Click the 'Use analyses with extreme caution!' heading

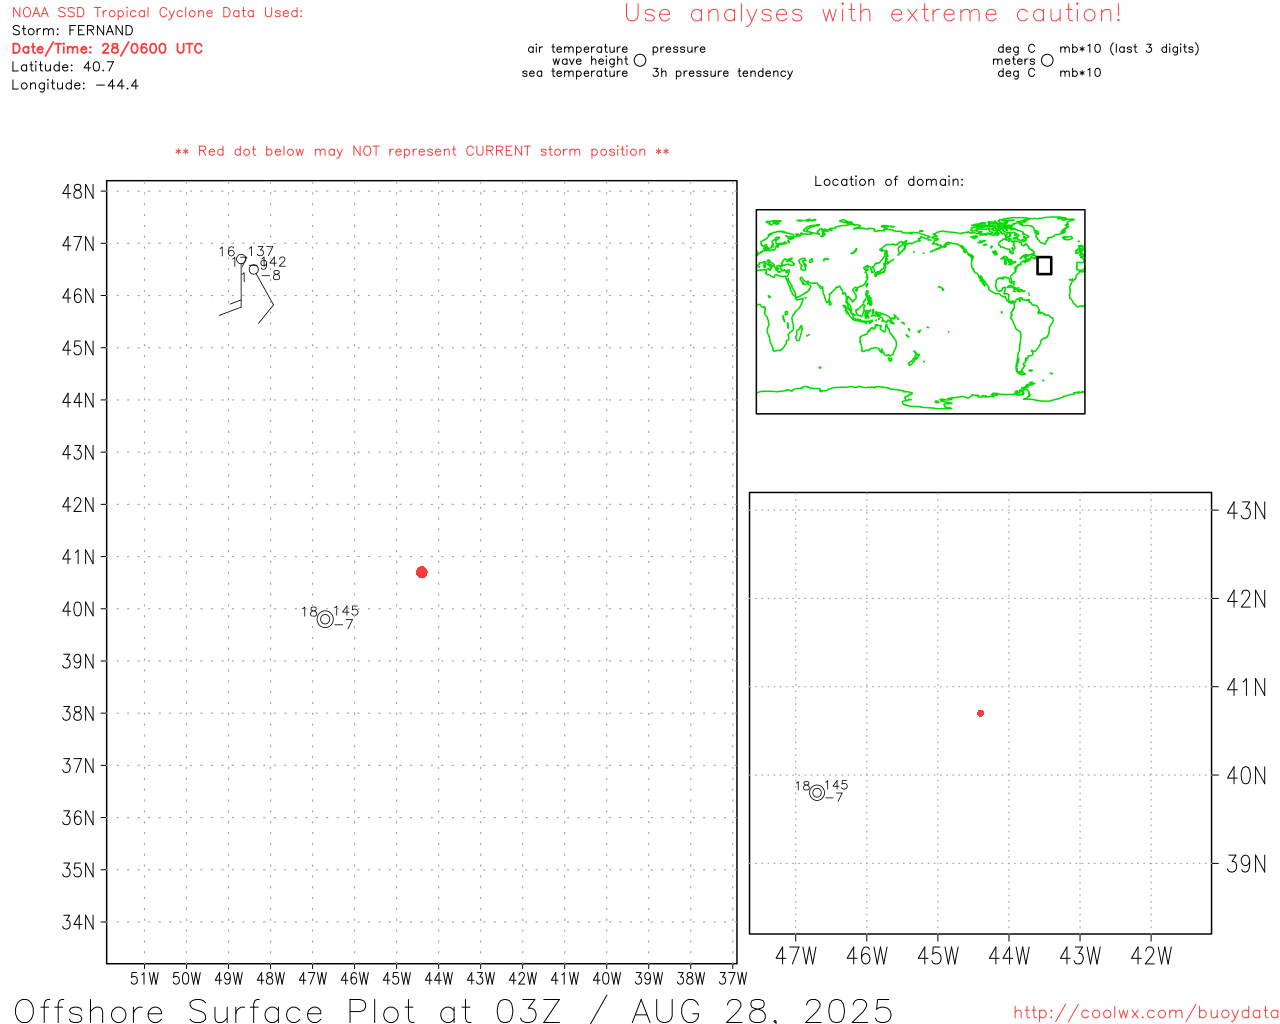click(x=873, y=14)
